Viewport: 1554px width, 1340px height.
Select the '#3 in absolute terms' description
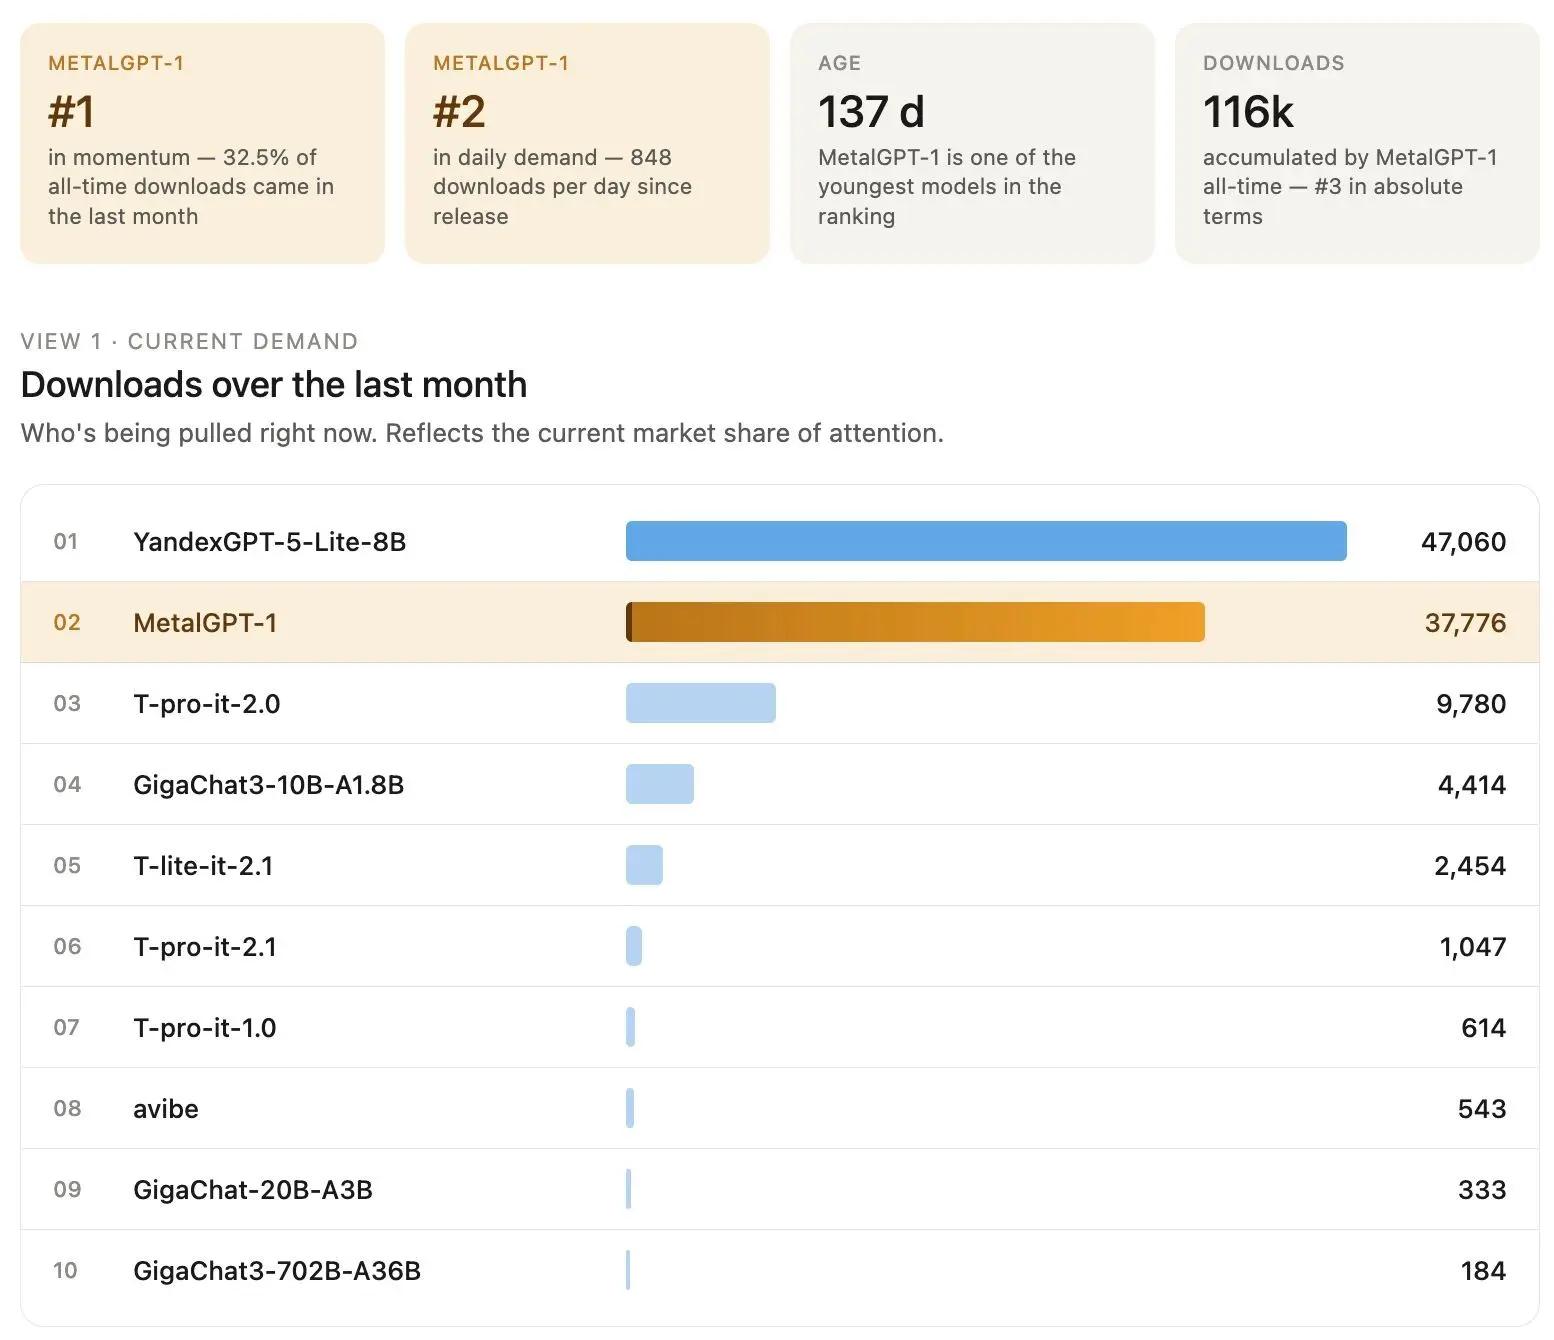[1350, 187]
